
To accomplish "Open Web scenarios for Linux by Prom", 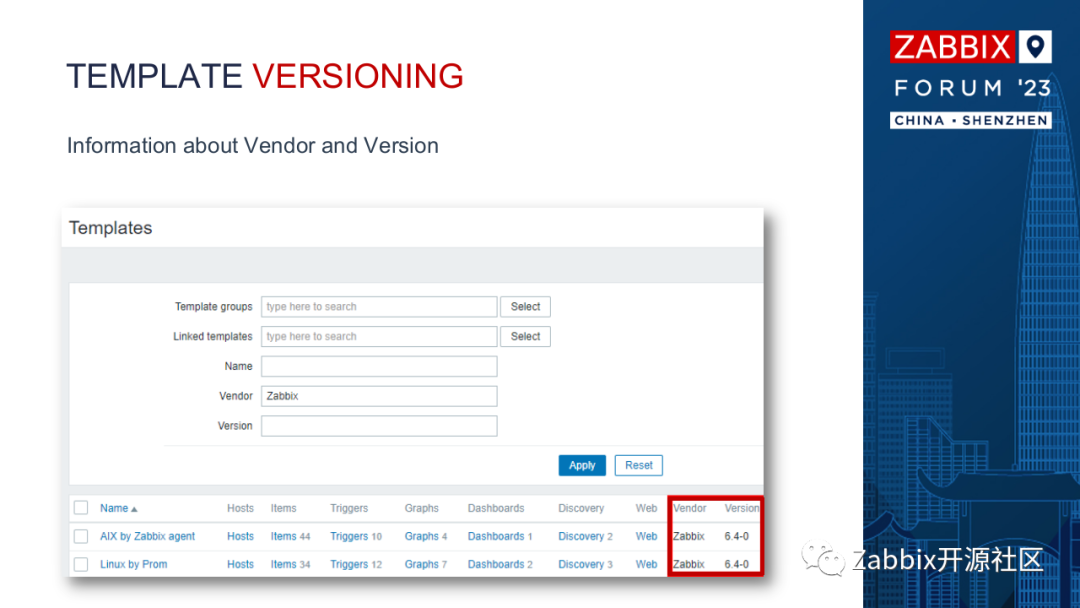I will pos(646,565).
